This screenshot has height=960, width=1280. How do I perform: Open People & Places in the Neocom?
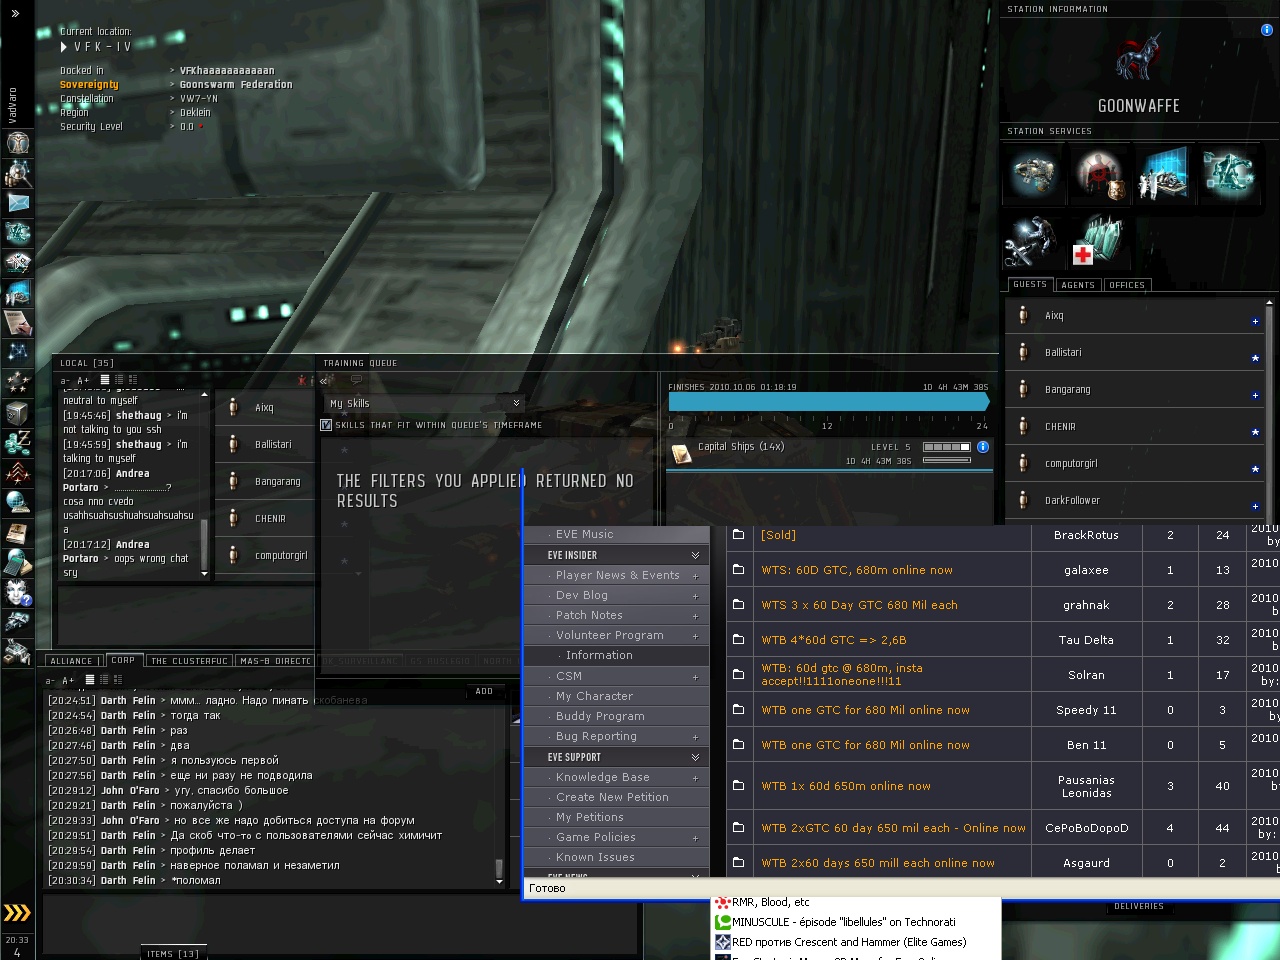pyautogui.click(x=17, y=173)
